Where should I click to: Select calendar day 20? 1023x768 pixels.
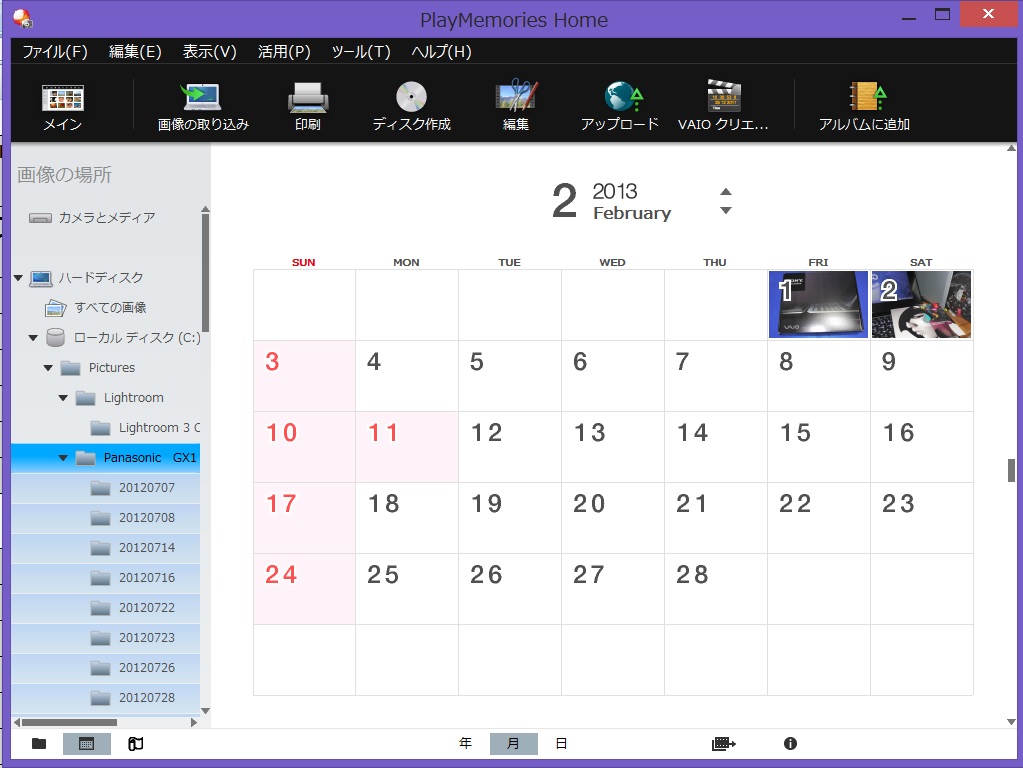pos(613,518)
